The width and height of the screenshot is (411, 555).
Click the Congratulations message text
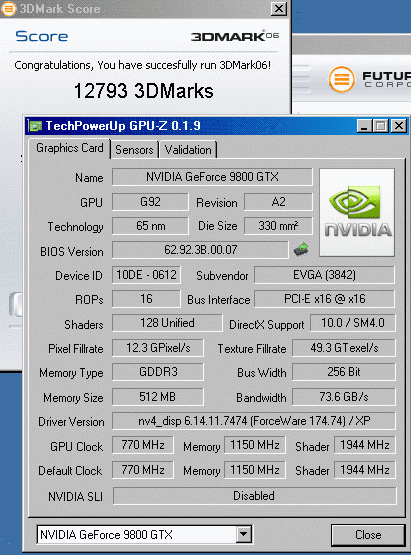[143, 65]
